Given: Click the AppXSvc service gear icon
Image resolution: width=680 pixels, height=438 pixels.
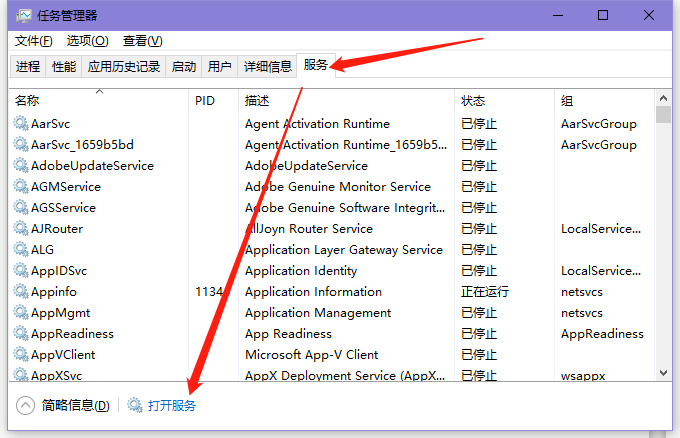Looking at the screenshot, I should (x=21, y=376).
